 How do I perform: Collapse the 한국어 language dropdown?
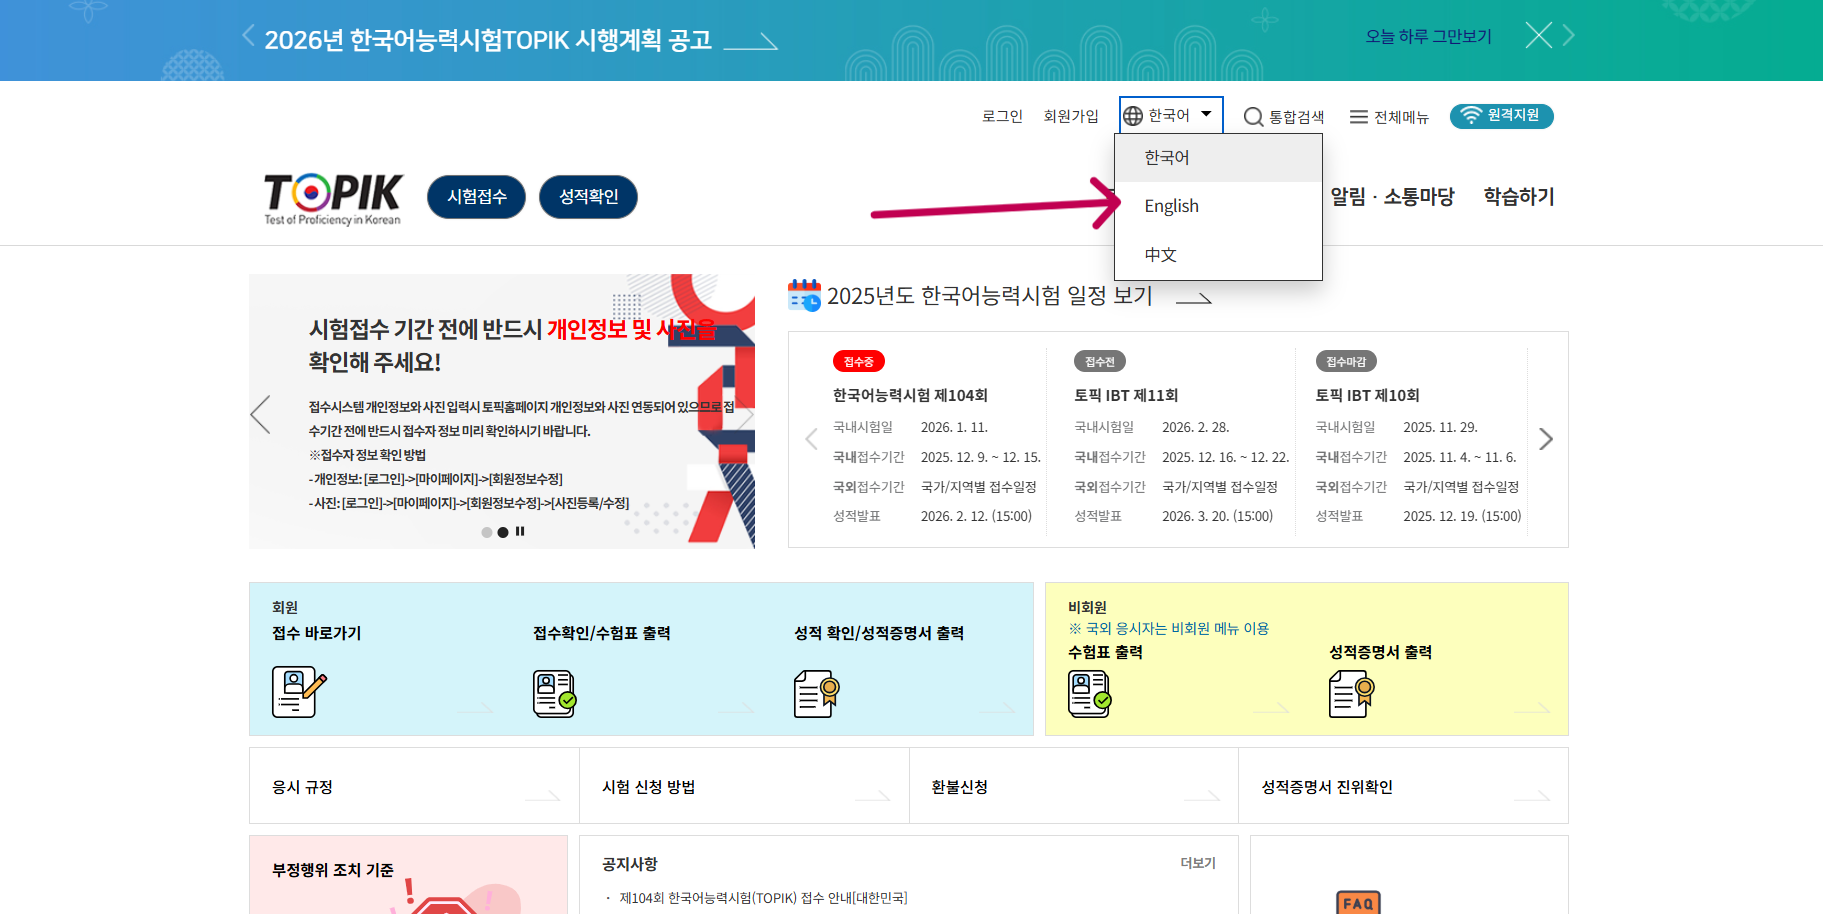[1171, 116]
